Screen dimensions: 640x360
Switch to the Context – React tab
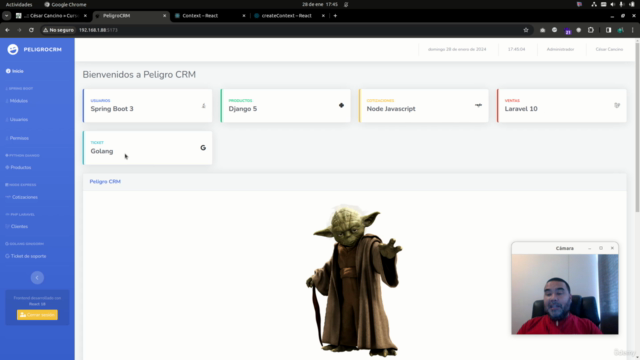point(209,16)
